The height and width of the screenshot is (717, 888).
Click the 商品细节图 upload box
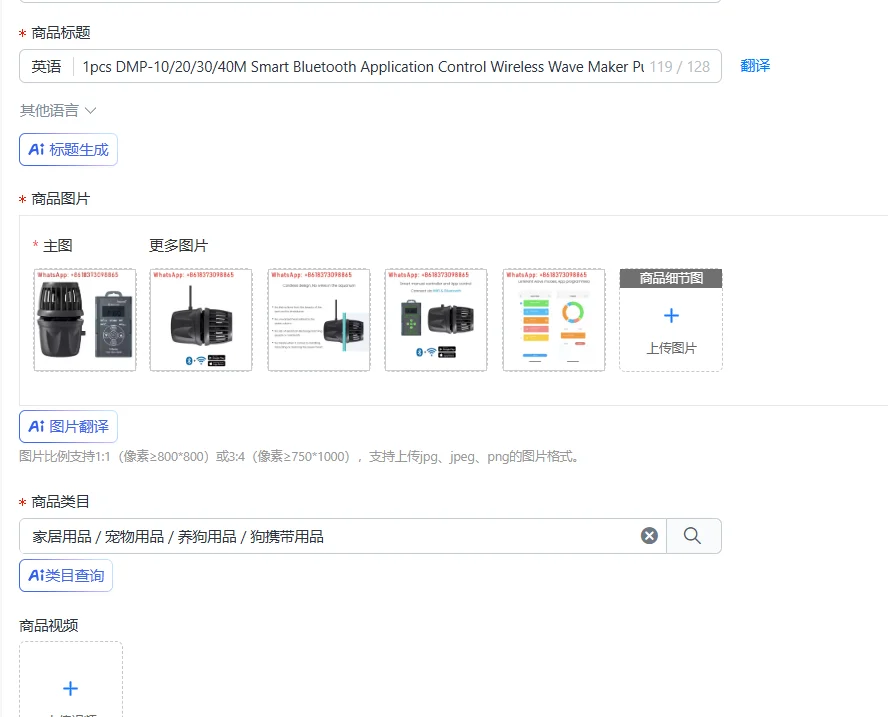671,320
